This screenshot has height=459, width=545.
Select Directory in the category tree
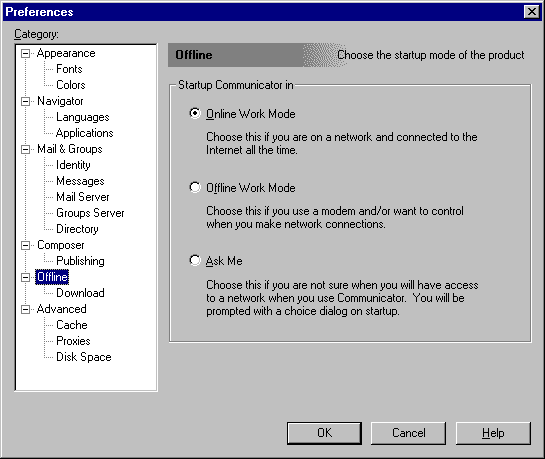point(77,229)
